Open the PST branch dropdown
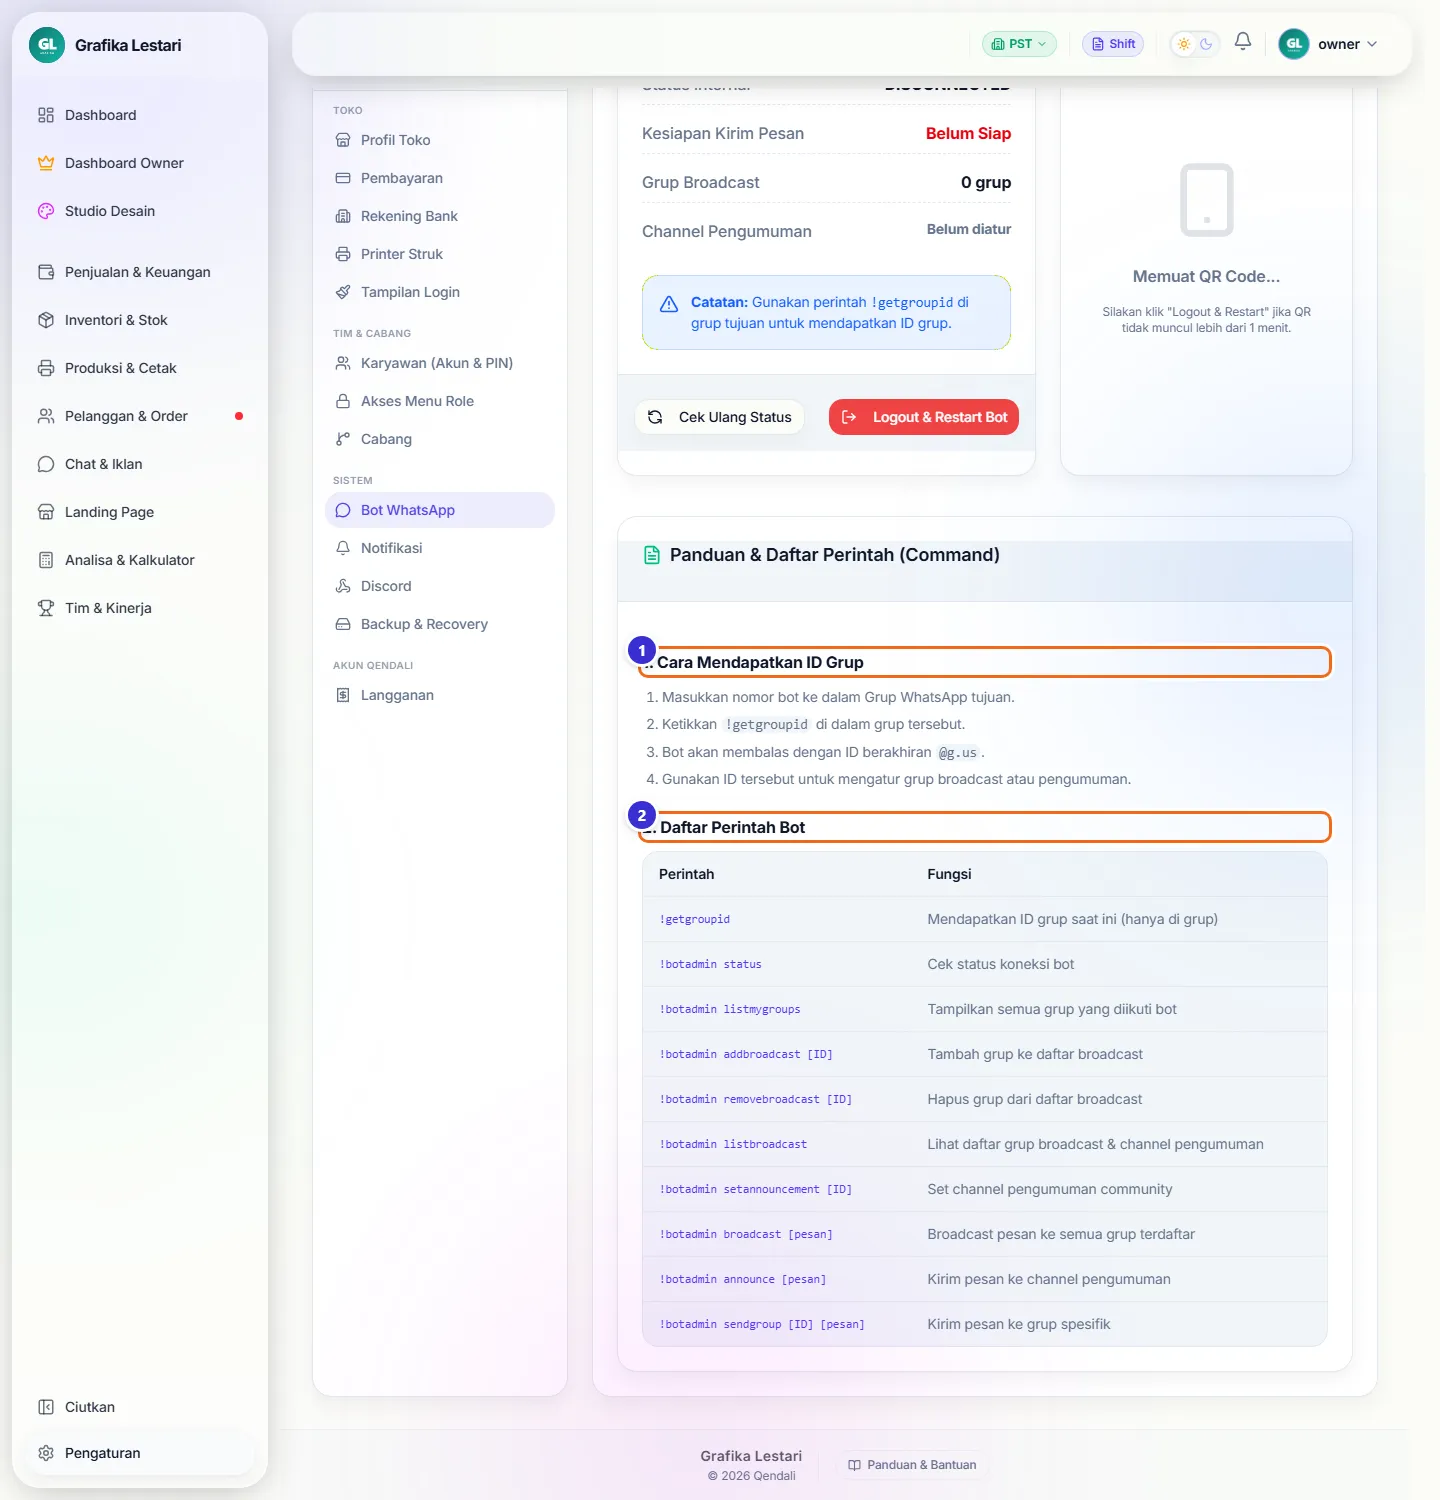 [x=1019, y=44]
